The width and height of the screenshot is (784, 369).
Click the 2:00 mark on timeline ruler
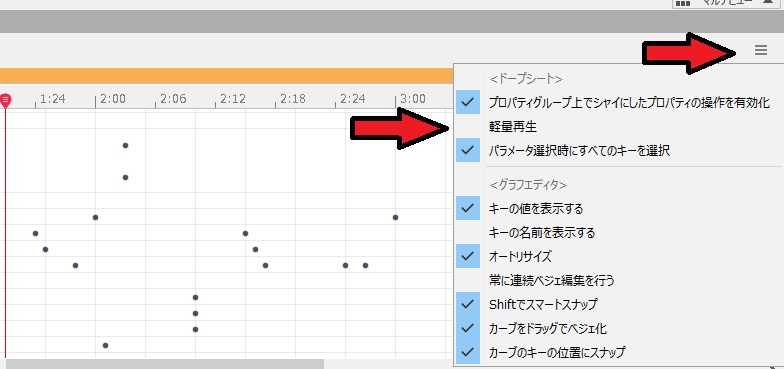point(113,98)
